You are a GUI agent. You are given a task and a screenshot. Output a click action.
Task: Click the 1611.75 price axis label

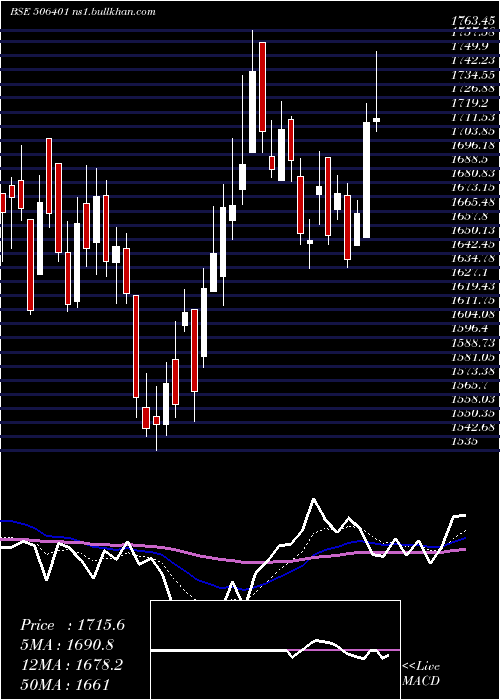pyautogui.click(x=472, y=300)
